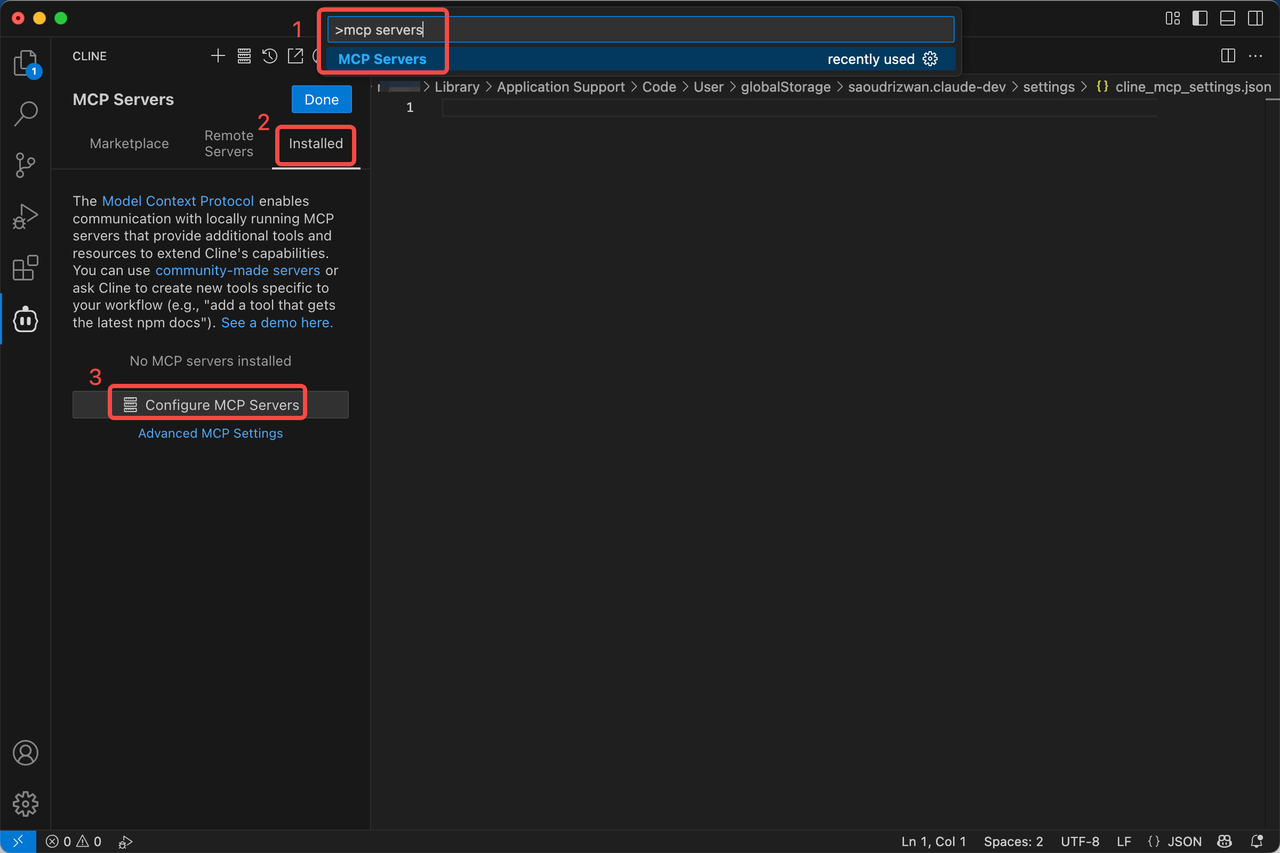Open editor More Actions ellipsis
The width and height of the screenshot is (1280, 853).
[1255, 56]
